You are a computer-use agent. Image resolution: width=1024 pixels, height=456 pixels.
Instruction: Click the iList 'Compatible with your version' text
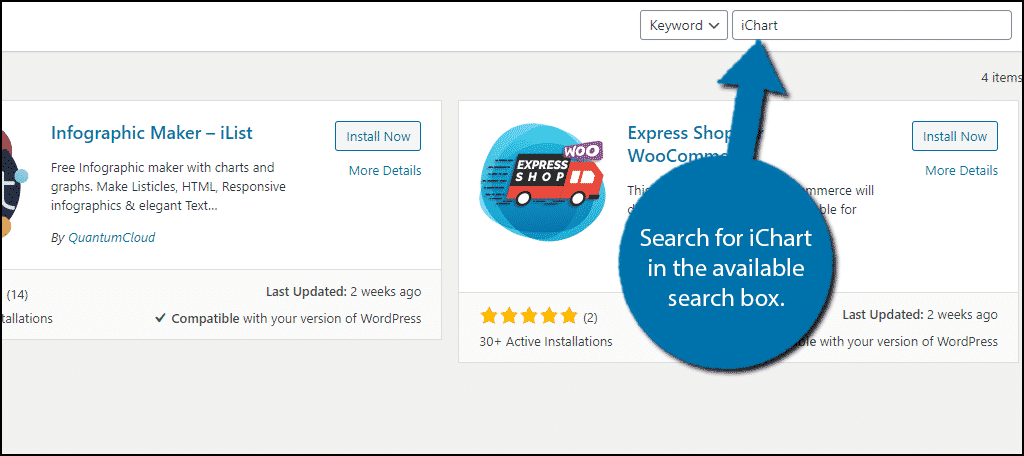click(296, 319)
